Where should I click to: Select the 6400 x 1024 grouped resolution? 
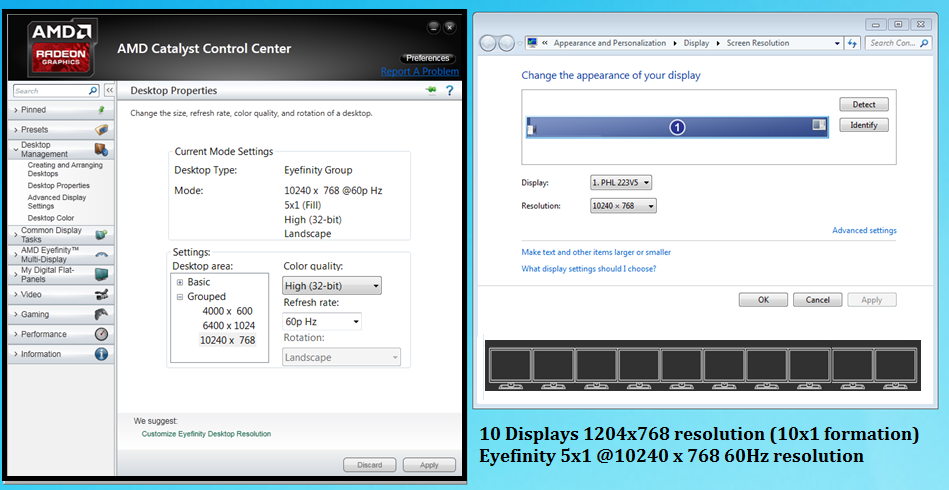(x=229, y=325)
